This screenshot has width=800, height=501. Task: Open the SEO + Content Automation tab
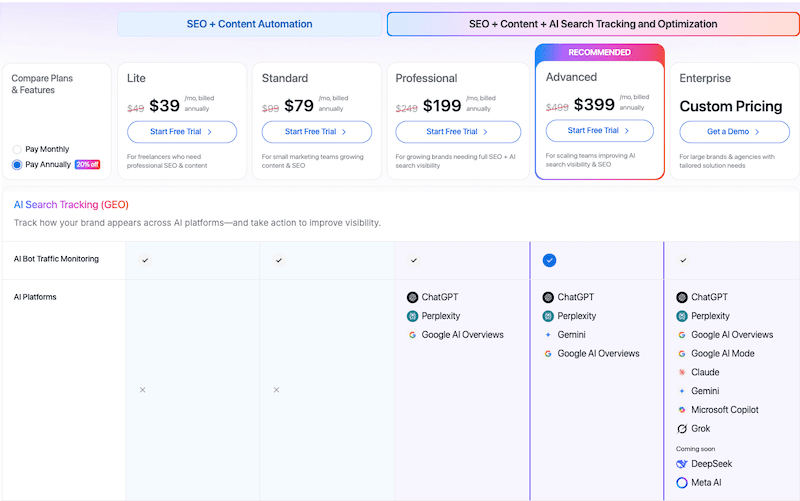point(250,24)
